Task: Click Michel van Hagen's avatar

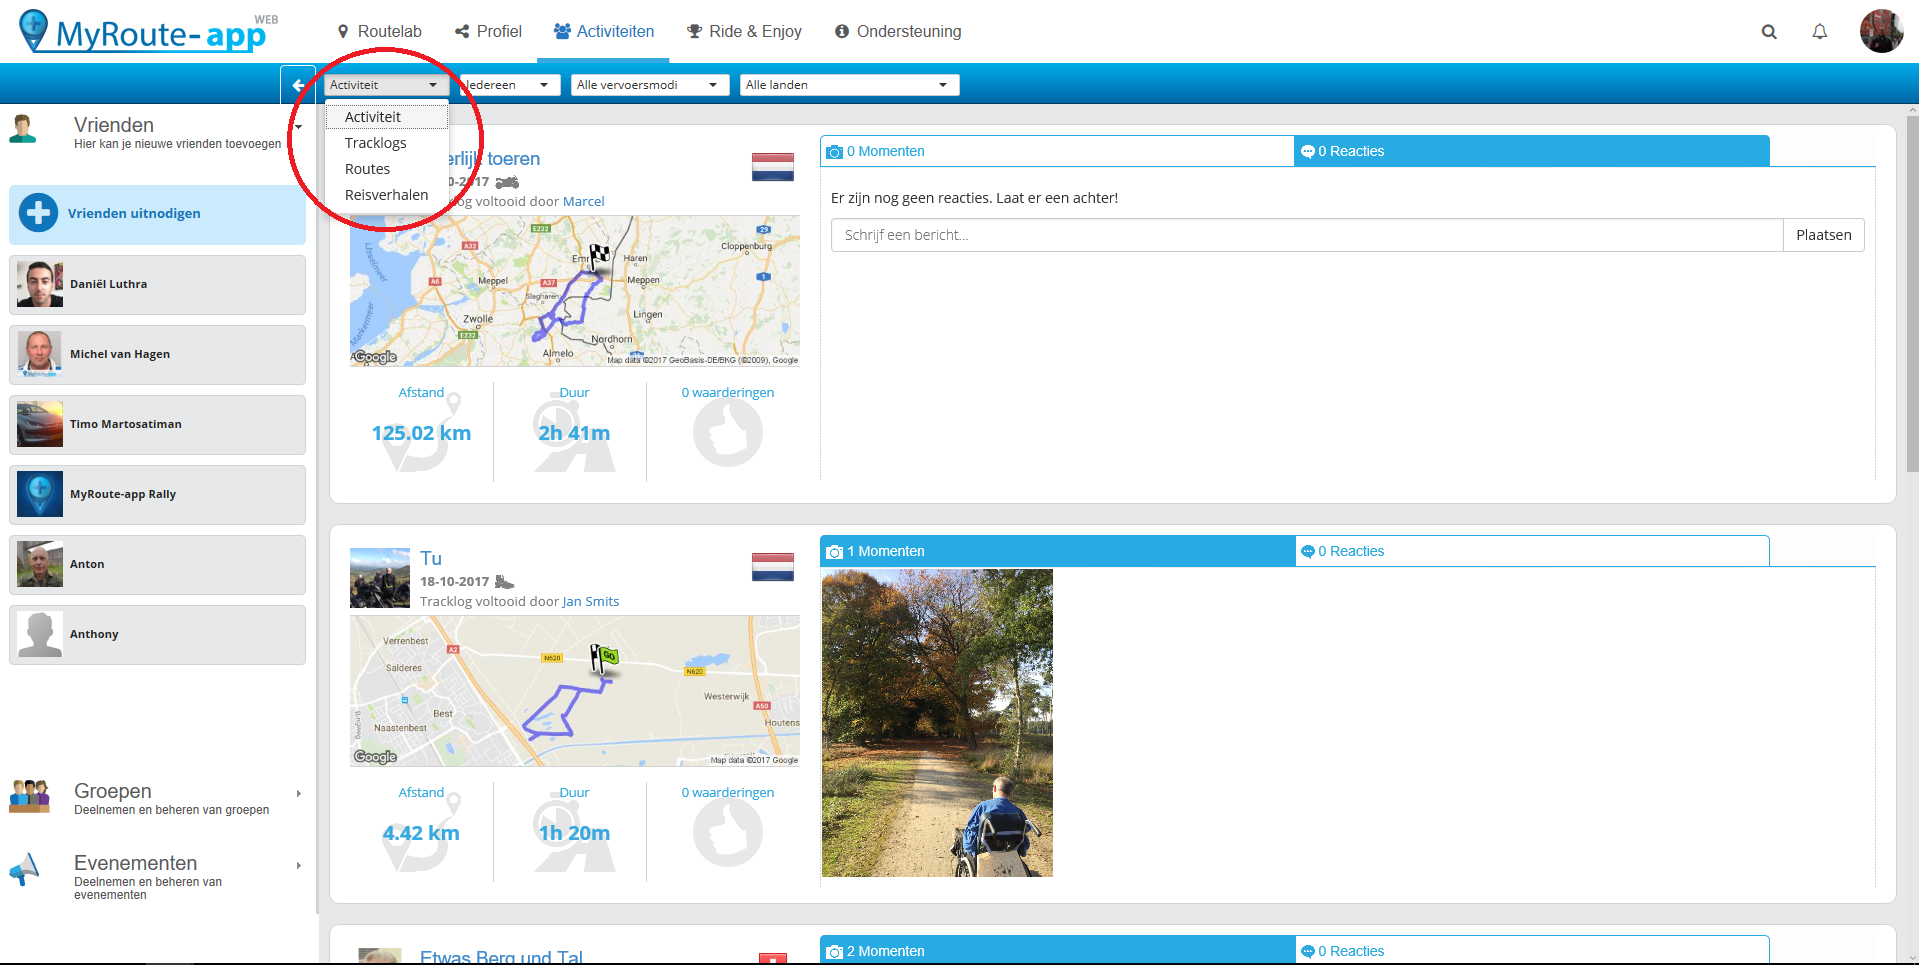Action: (40, 354)
